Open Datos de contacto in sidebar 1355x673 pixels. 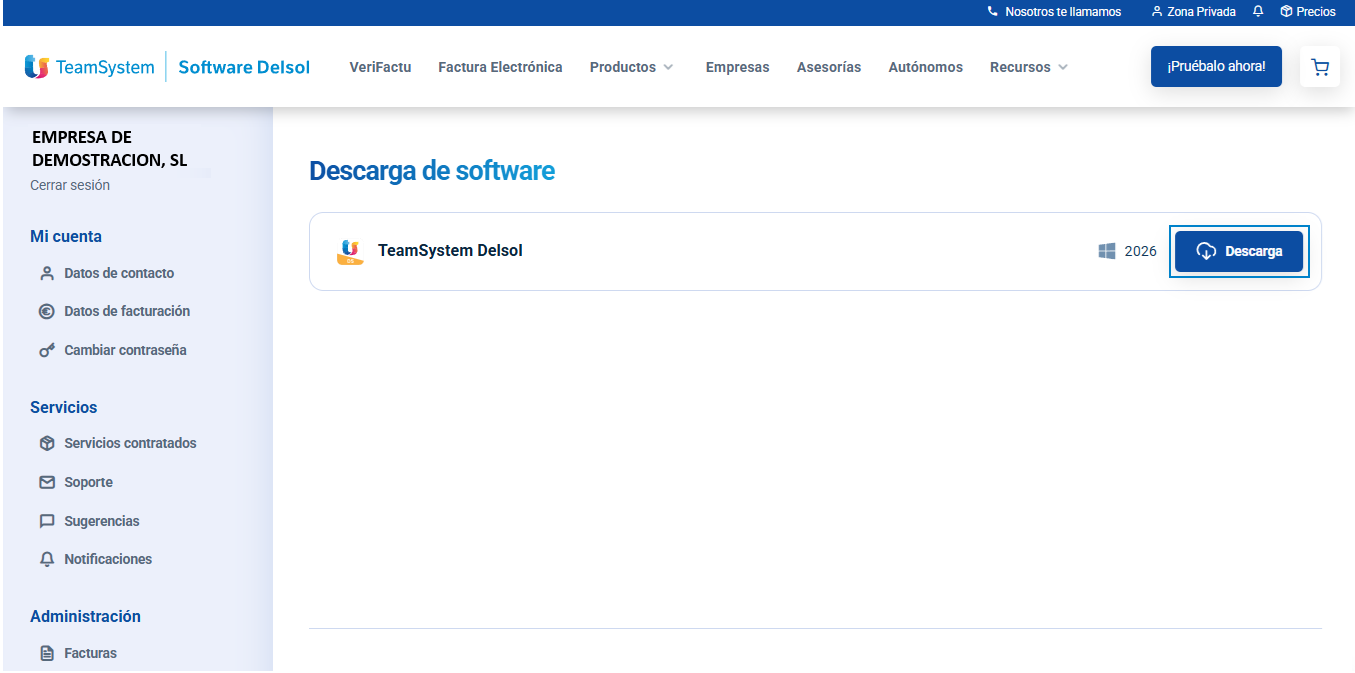(119, 273)
